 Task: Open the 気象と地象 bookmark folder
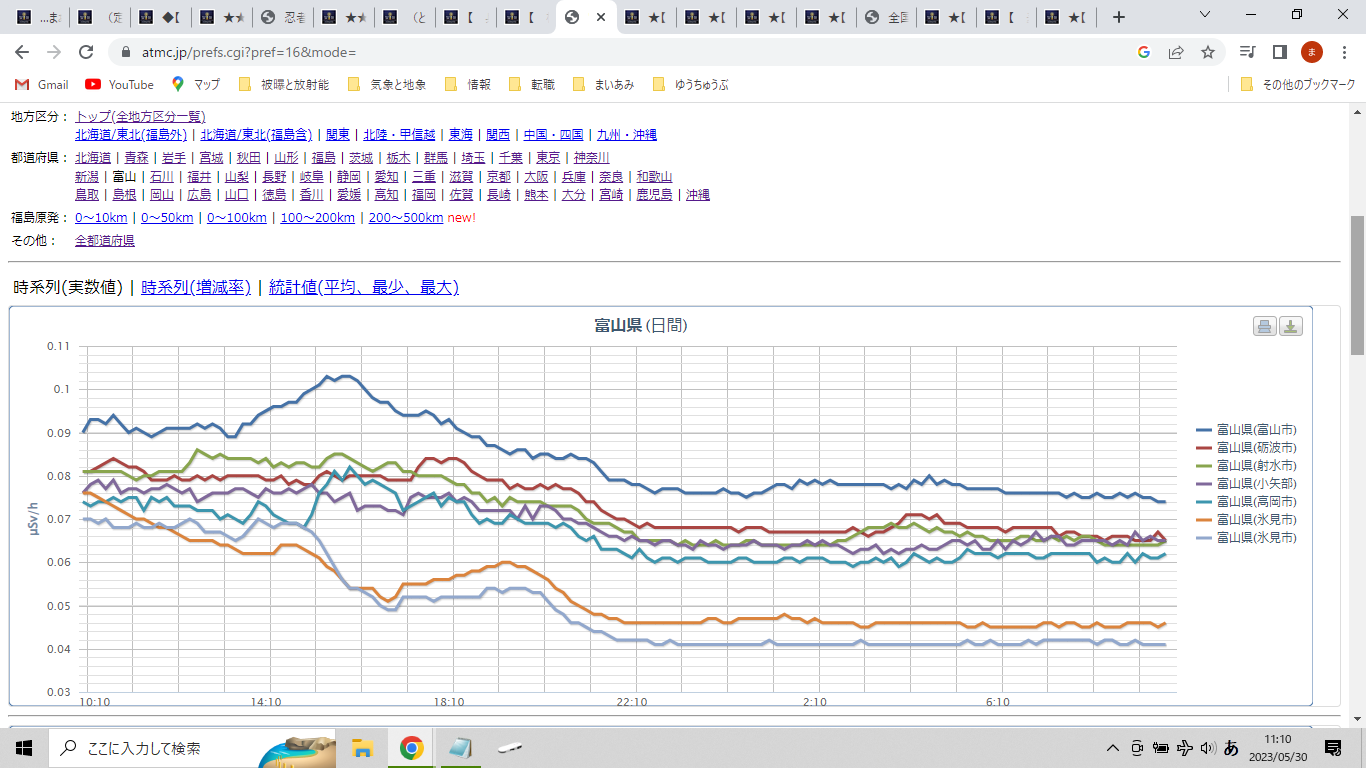[x=387, y=85]
